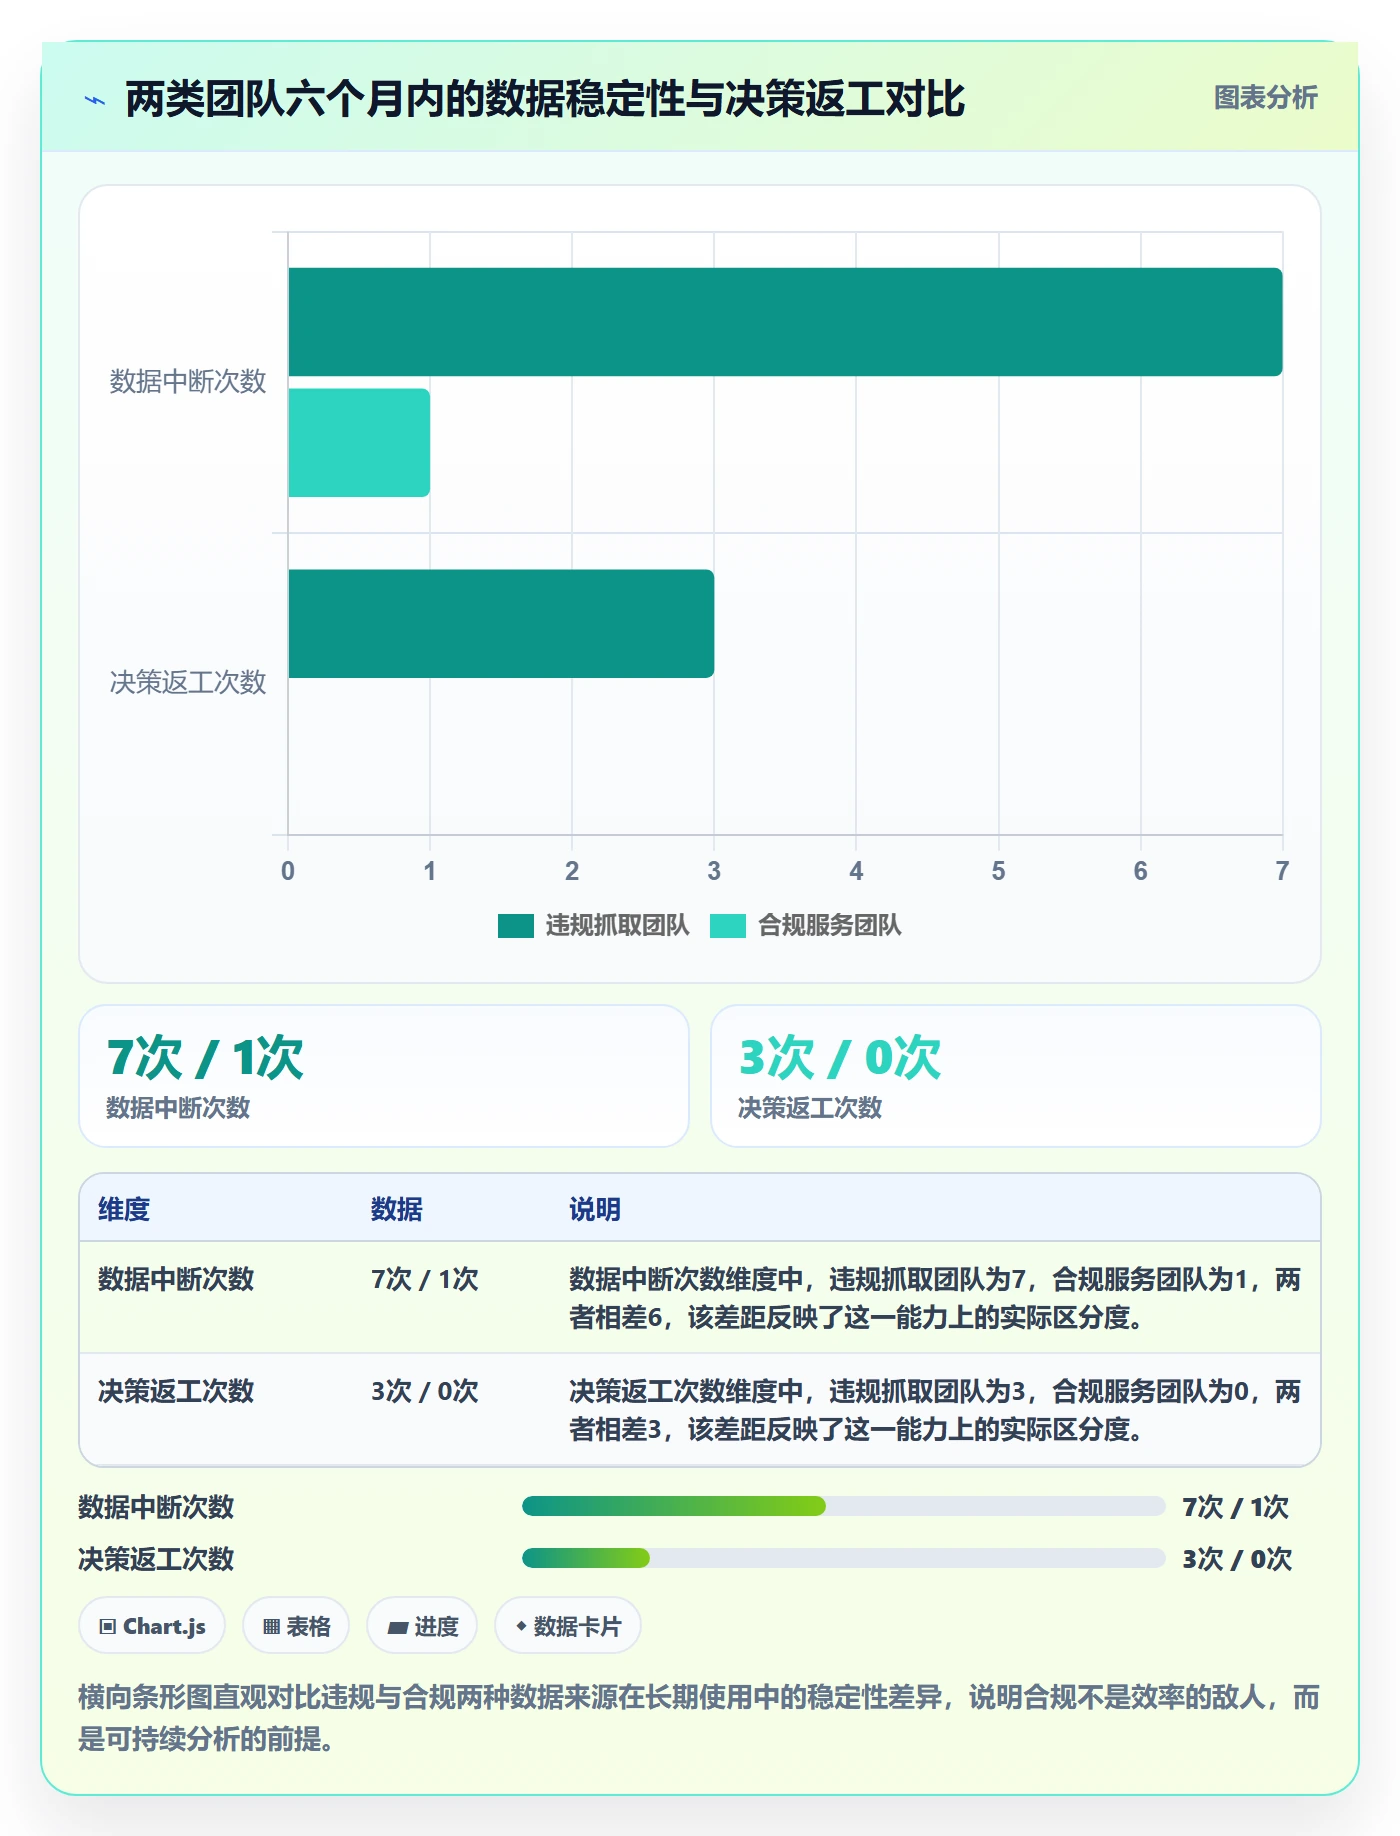The image size is (1400, 1836).
Task: Click the 进度 tag chip
Action: (422, 1626)
